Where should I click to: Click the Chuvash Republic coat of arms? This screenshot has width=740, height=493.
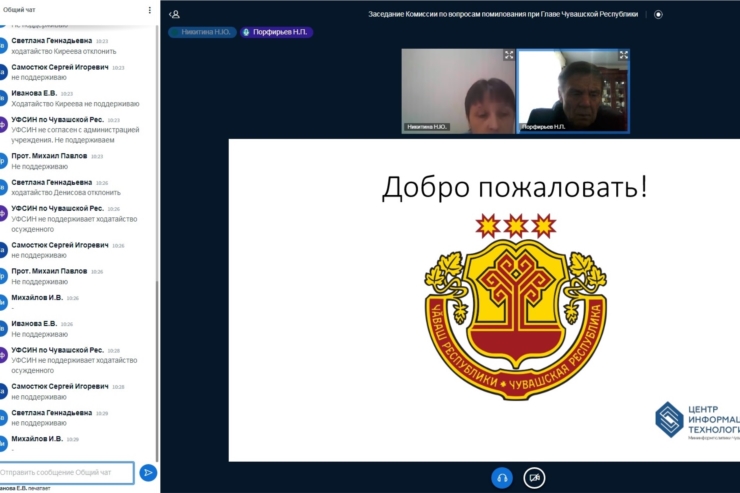pyautogui.click(x=515, y=307)
